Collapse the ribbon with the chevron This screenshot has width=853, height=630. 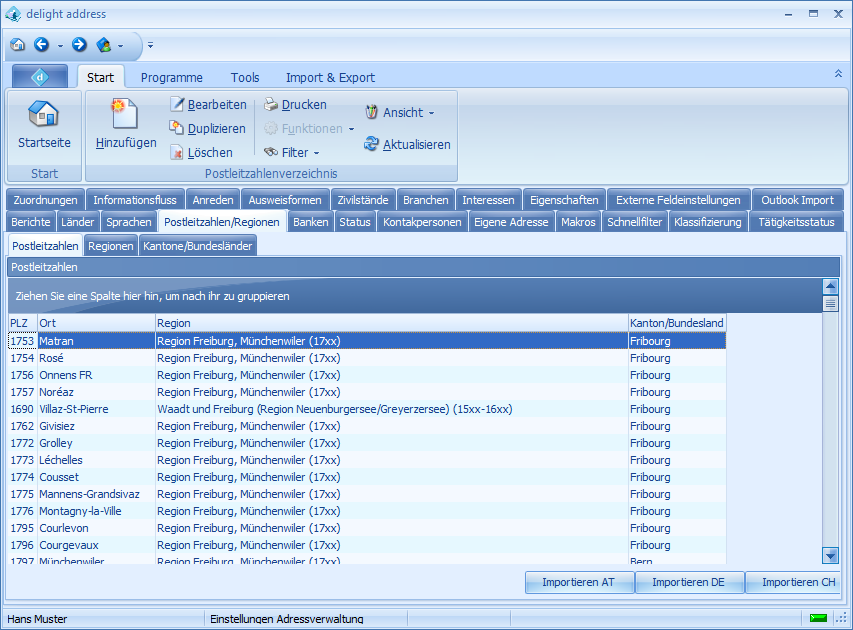tap(838, 74)
